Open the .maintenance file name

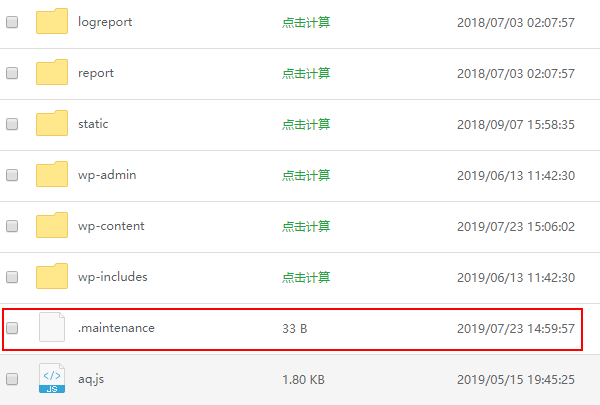116,327
